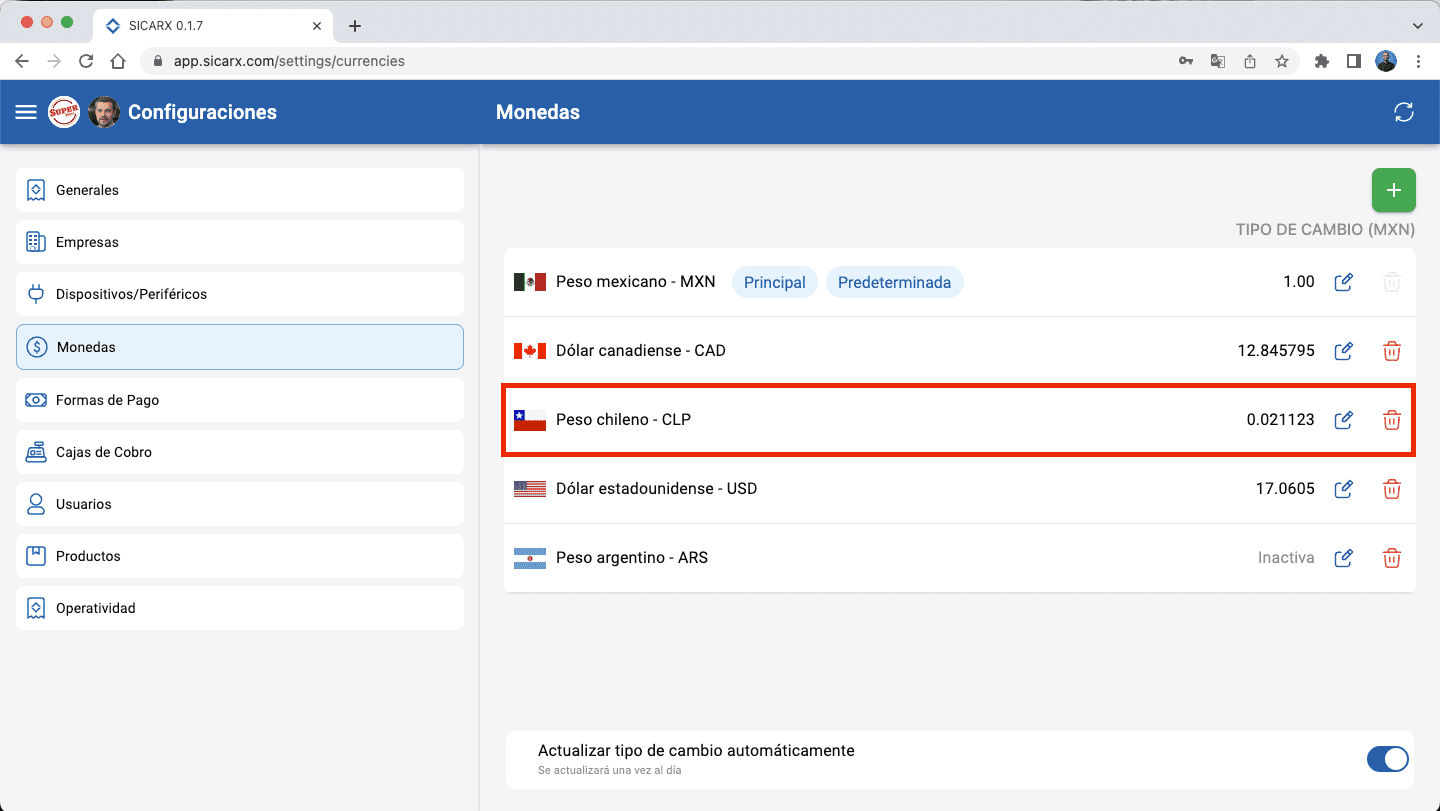Disable automatic exchange rate updates
Screen dimensions: 1440x811
click(x=1388, y=759)
